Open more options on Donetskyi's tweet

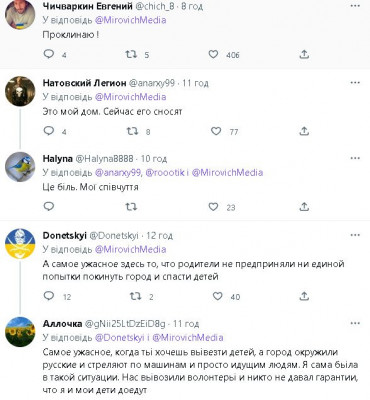click(x=355, y=235)
